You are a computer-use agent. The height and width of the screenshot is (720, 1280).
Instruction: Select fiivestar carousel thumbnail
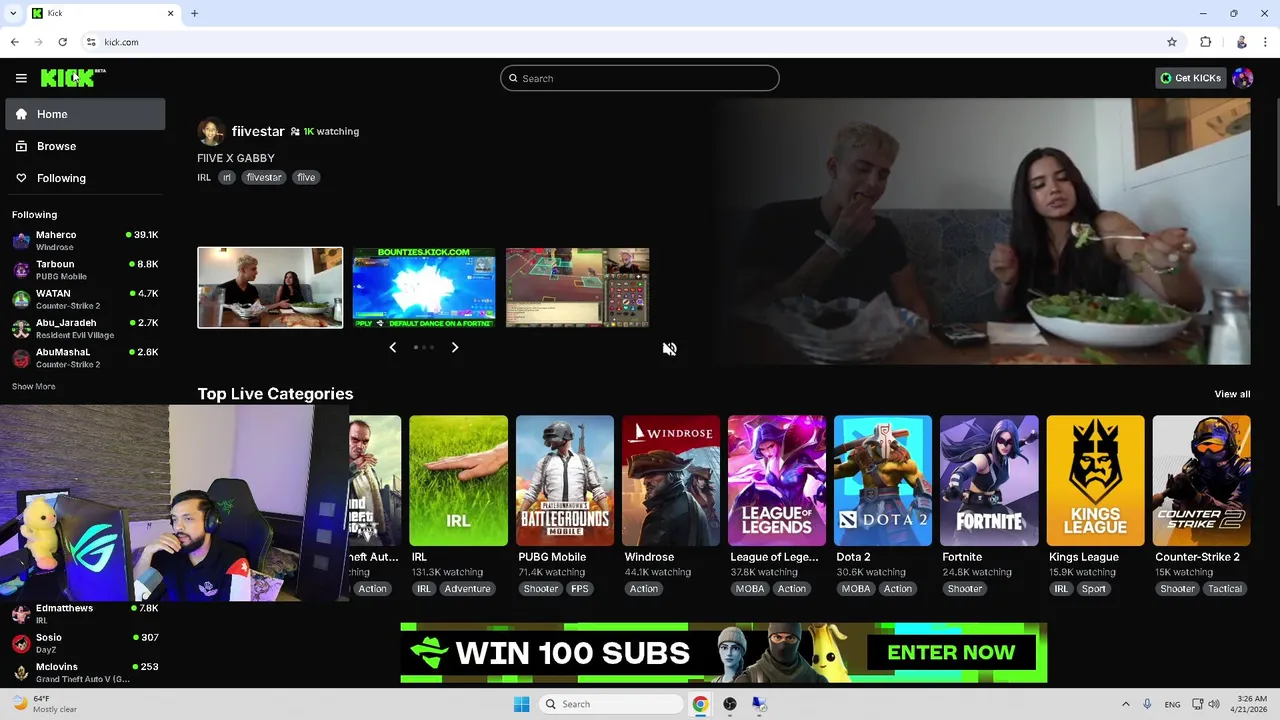coord(270,288)
